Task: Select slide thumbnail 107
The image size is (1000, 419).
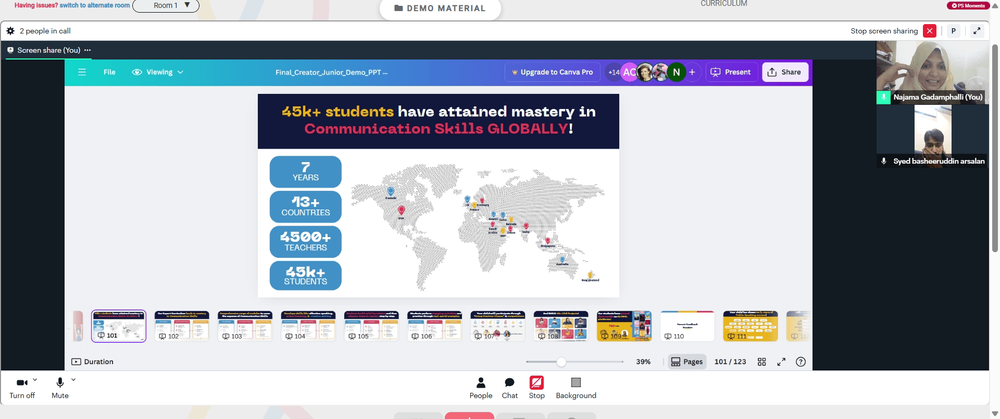Action: tap(497, 326)
